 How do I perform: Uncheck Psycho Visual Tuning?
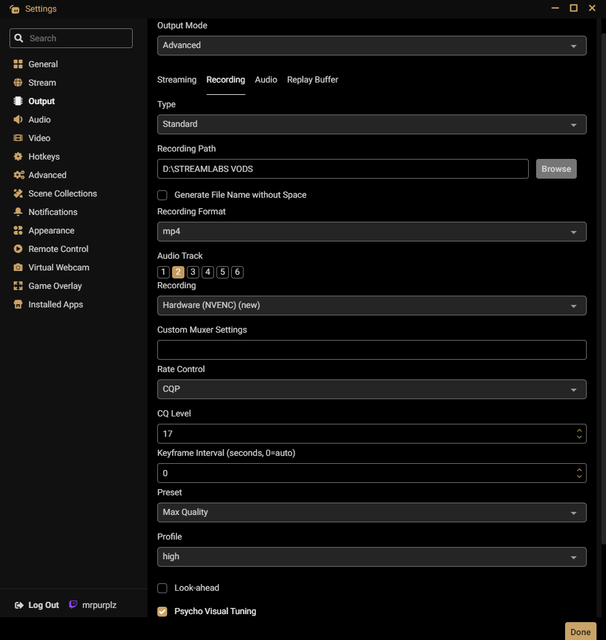(162, 611)
